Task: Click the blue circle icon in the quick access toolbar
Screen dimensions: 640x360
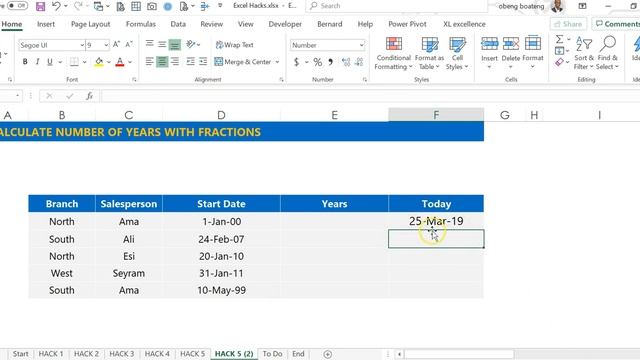Action: coord(168,6)
